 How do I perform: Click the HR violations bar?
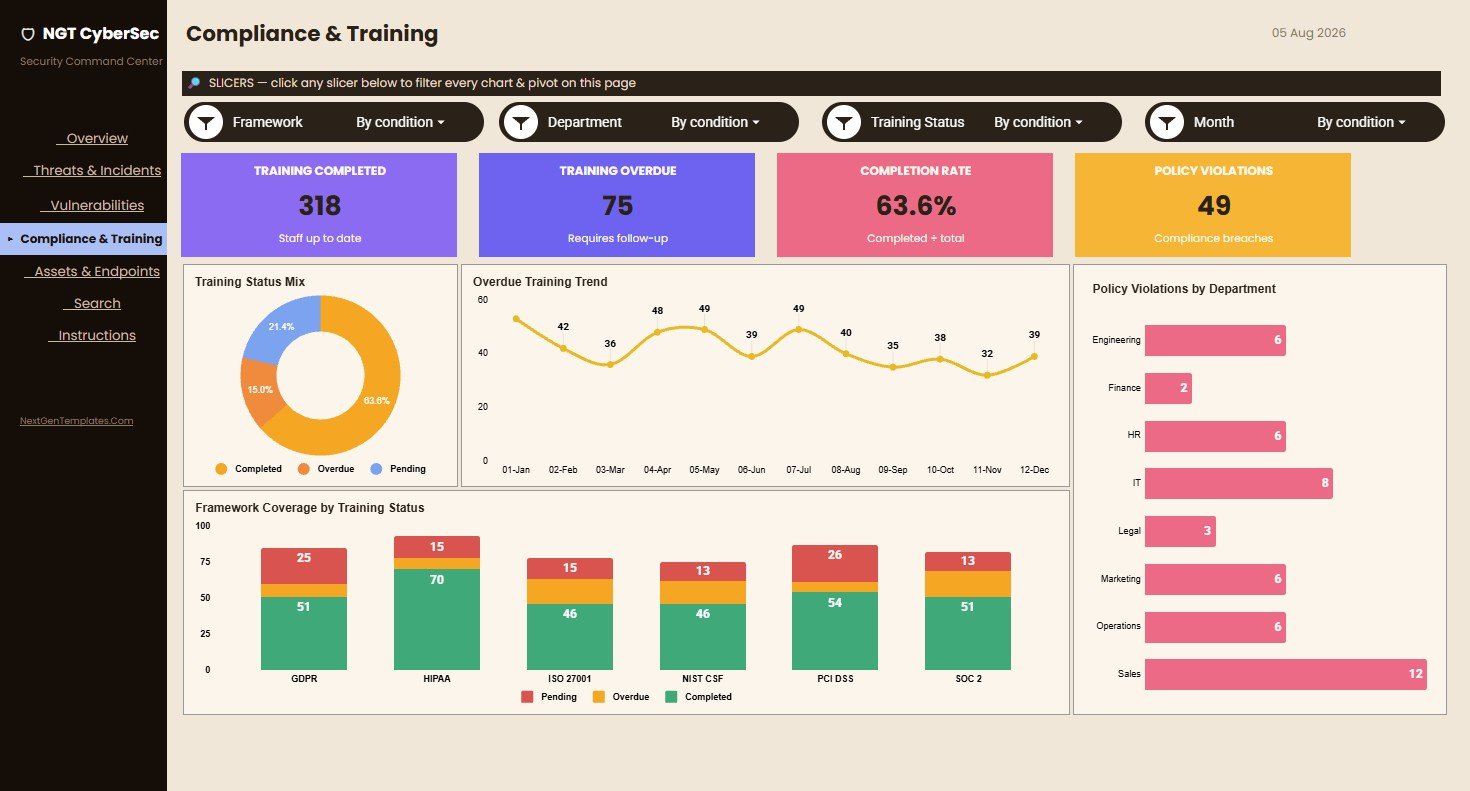[1215, 436]
